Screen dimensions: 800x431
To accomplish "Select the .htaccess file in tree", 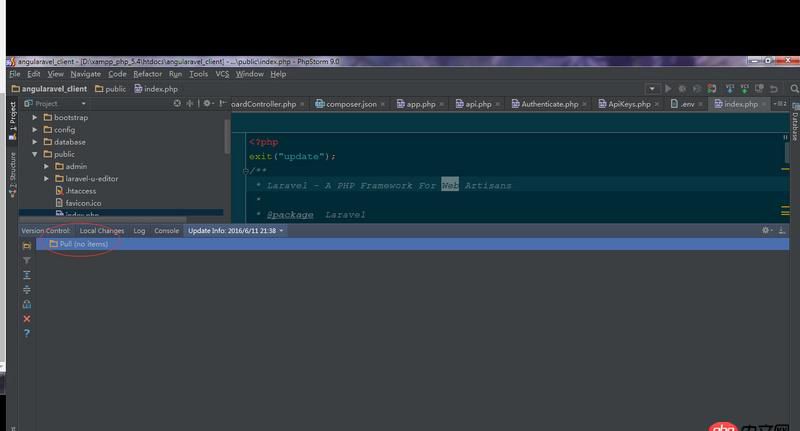I will click(x=76, y=191).
